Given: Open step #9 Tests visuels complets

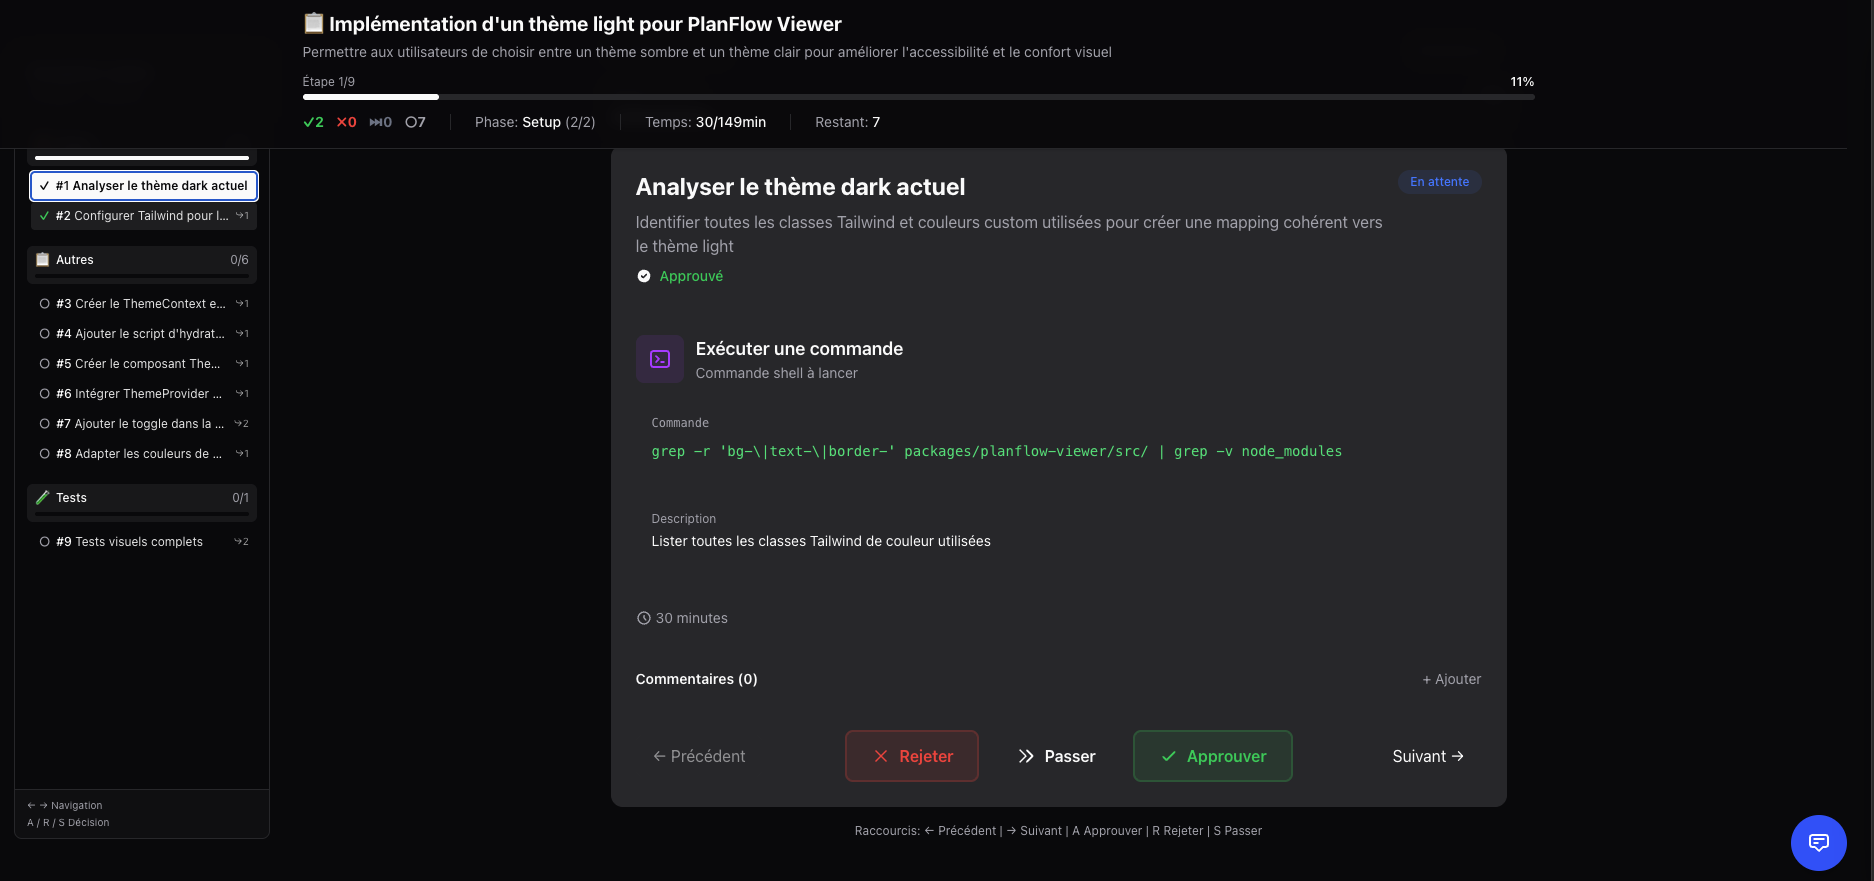Looking at the screenshot, I should coord(144,542).
